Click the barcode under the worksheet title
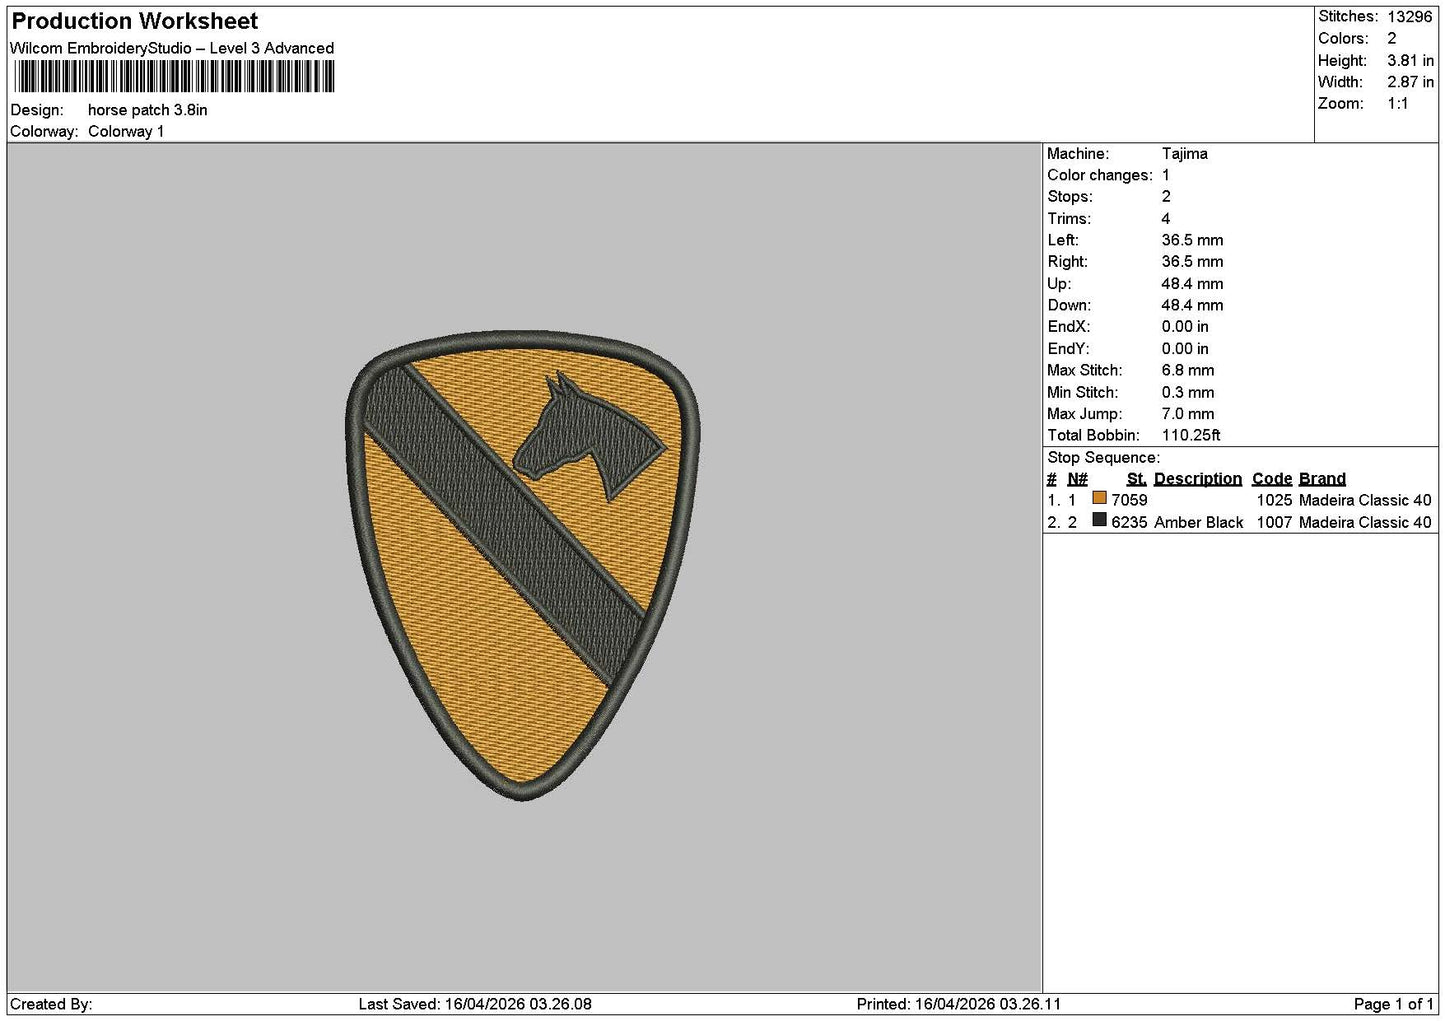1445x1021 pixels. point(174,77)
